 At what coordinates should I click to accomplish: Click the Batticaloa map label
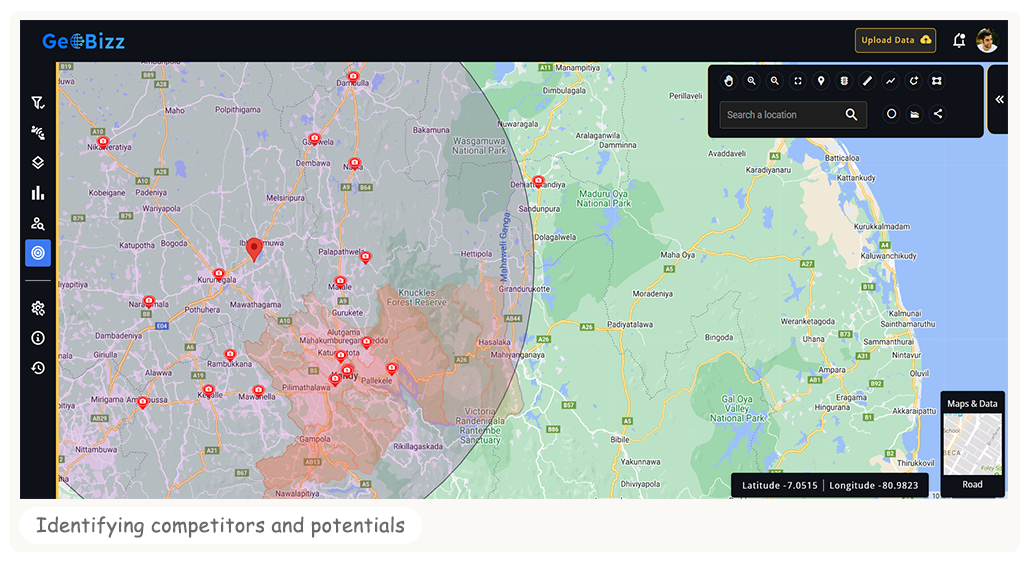click(x=842, y=158)
